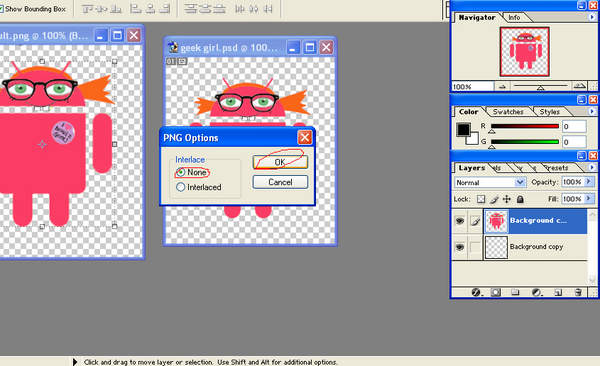Hide the Background c... layer eye
Image resolution: width=600 pixels, height=366 pixels.
[x=460, y=221]
